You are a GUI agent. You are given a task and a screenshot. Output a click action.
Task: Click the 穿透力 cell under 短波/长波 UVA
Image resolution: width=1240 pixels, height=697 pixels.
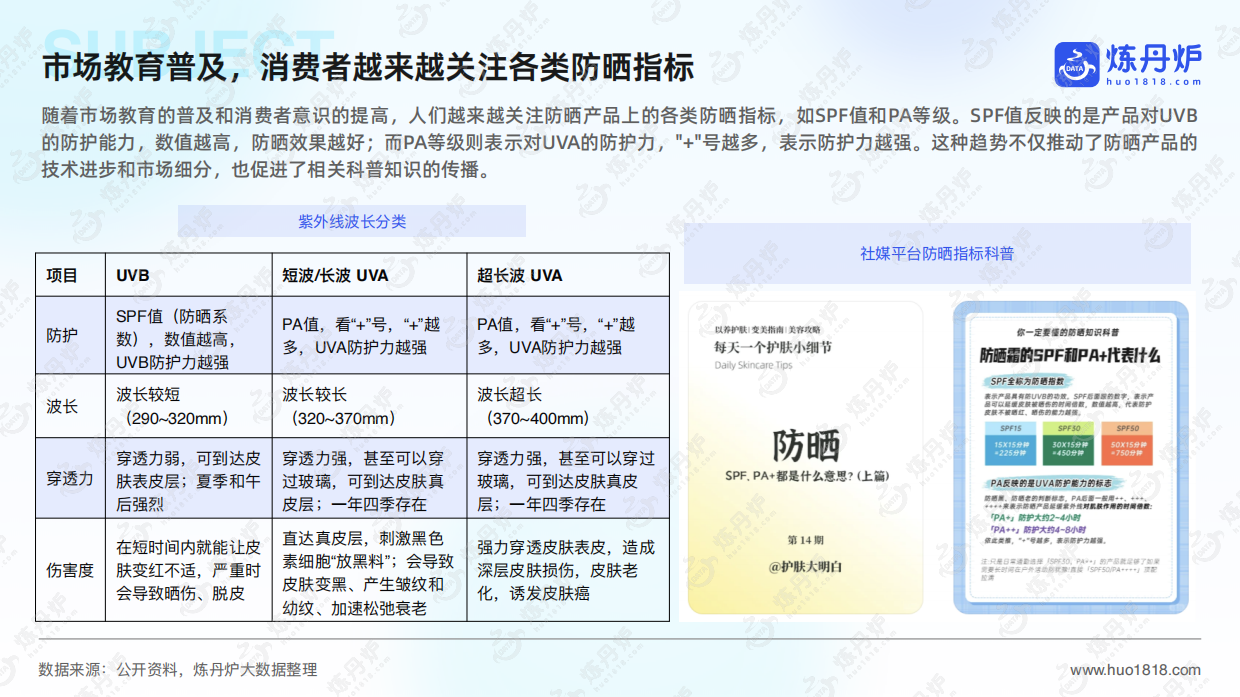click(369, 478)
